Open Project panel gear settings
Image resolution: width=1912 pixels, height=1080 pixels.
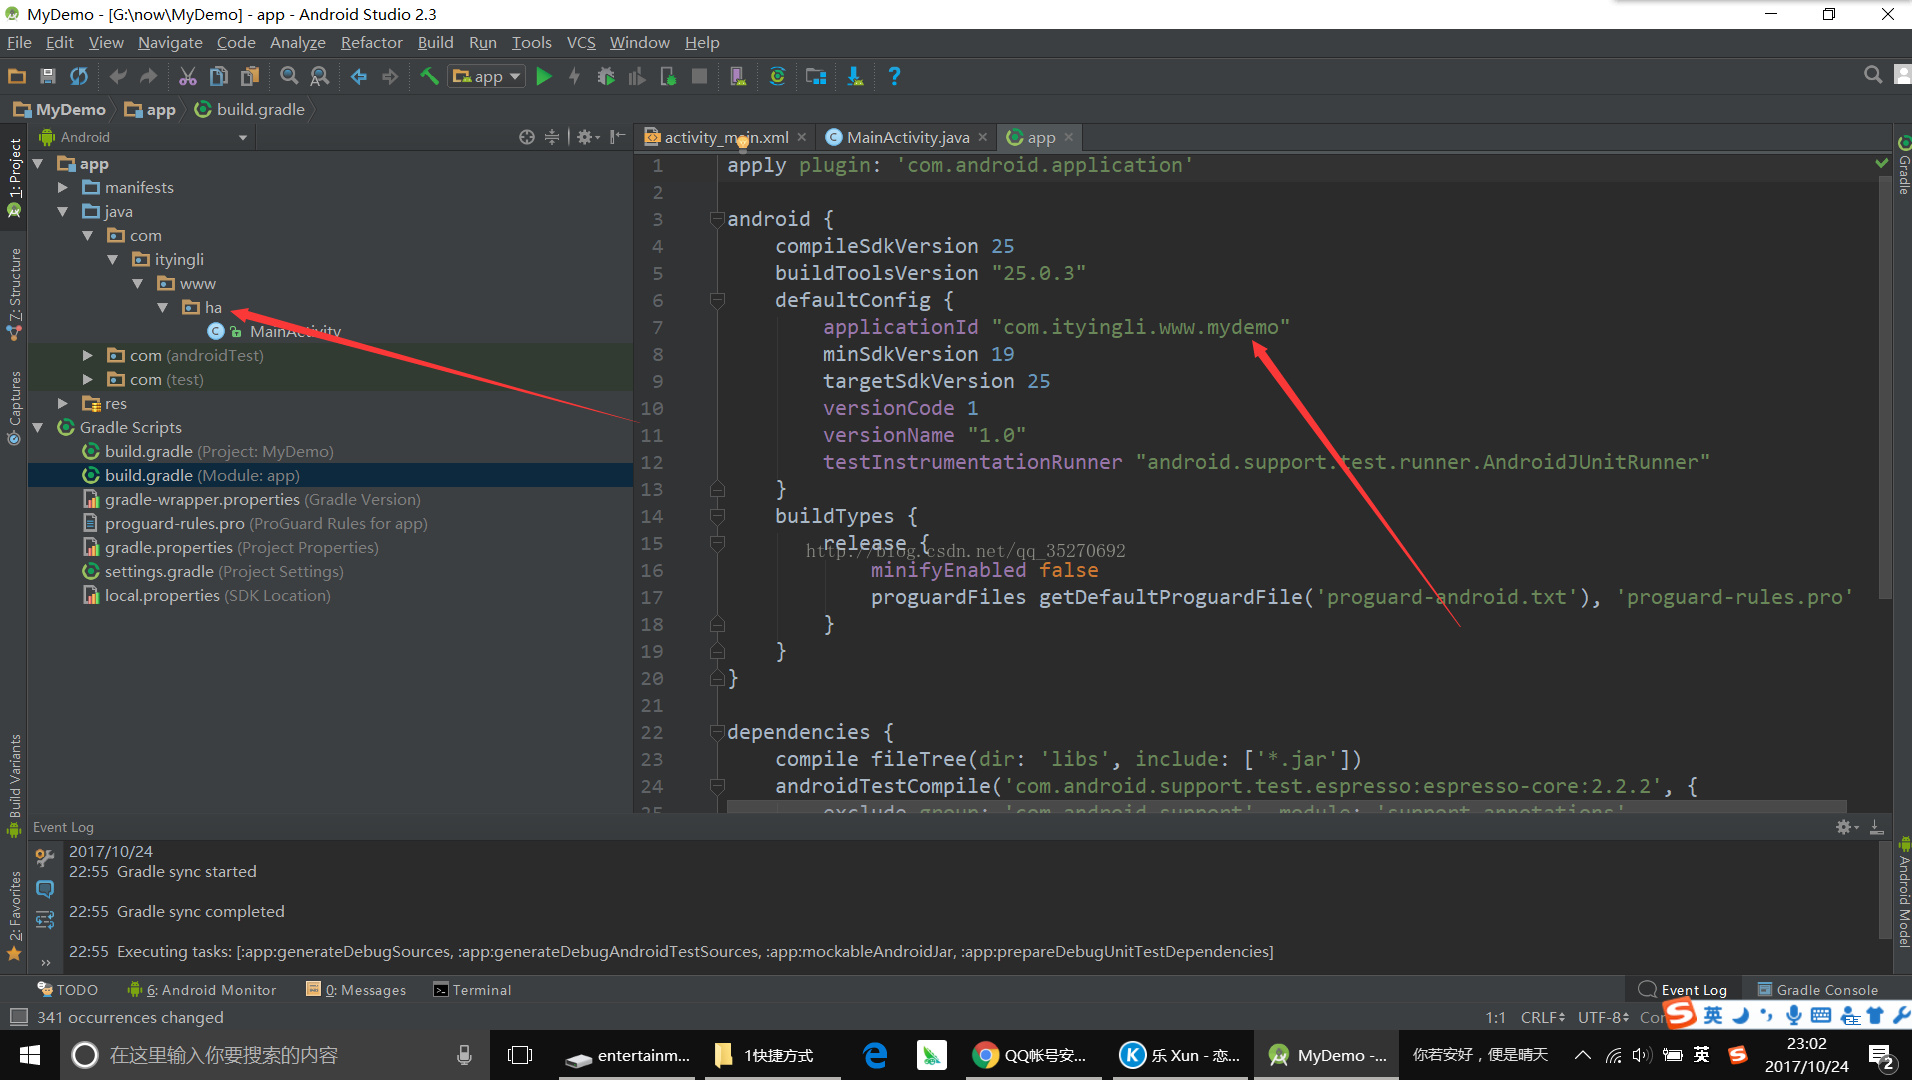point(587,137)
